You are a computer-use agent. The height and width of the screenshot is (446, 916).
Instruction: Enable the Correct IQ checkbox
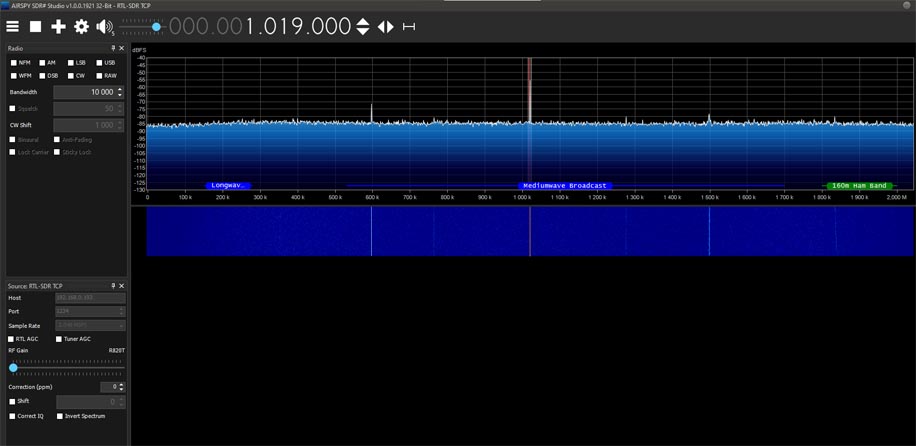coord(12,416)
